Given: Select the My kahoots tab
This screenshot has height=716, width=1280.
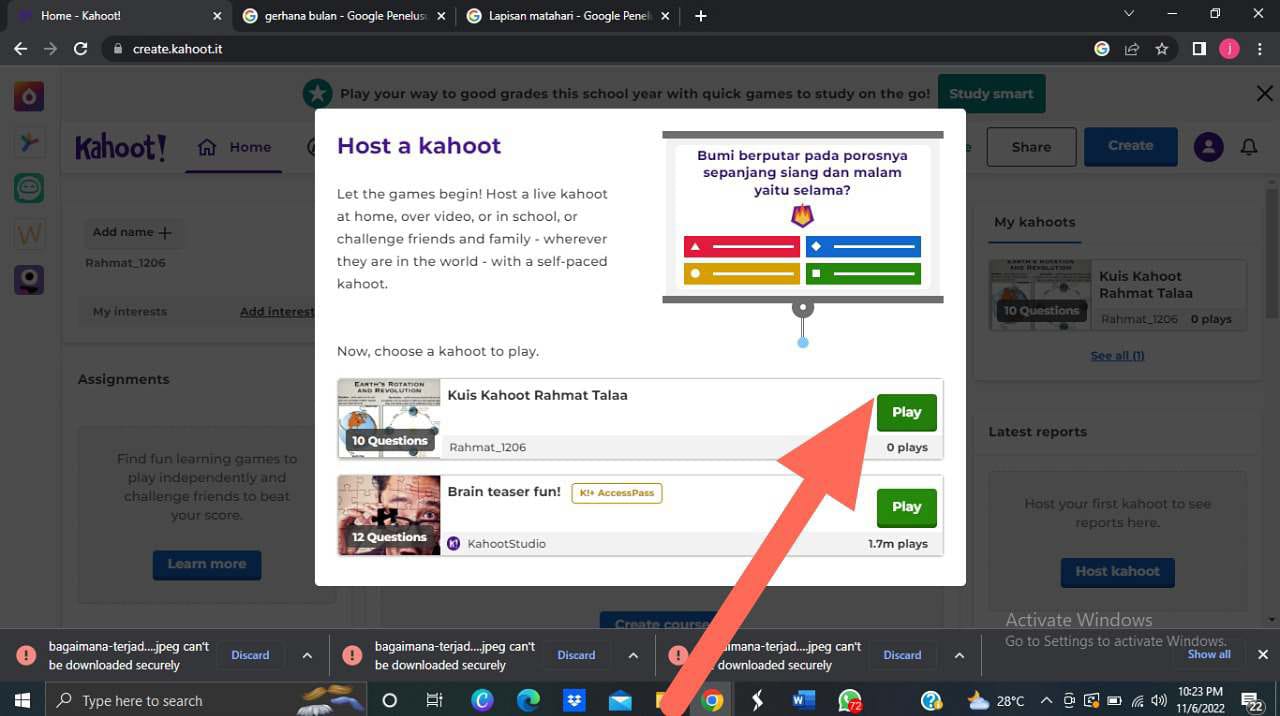Looking at the screenshot, I should click(1035, 222).
